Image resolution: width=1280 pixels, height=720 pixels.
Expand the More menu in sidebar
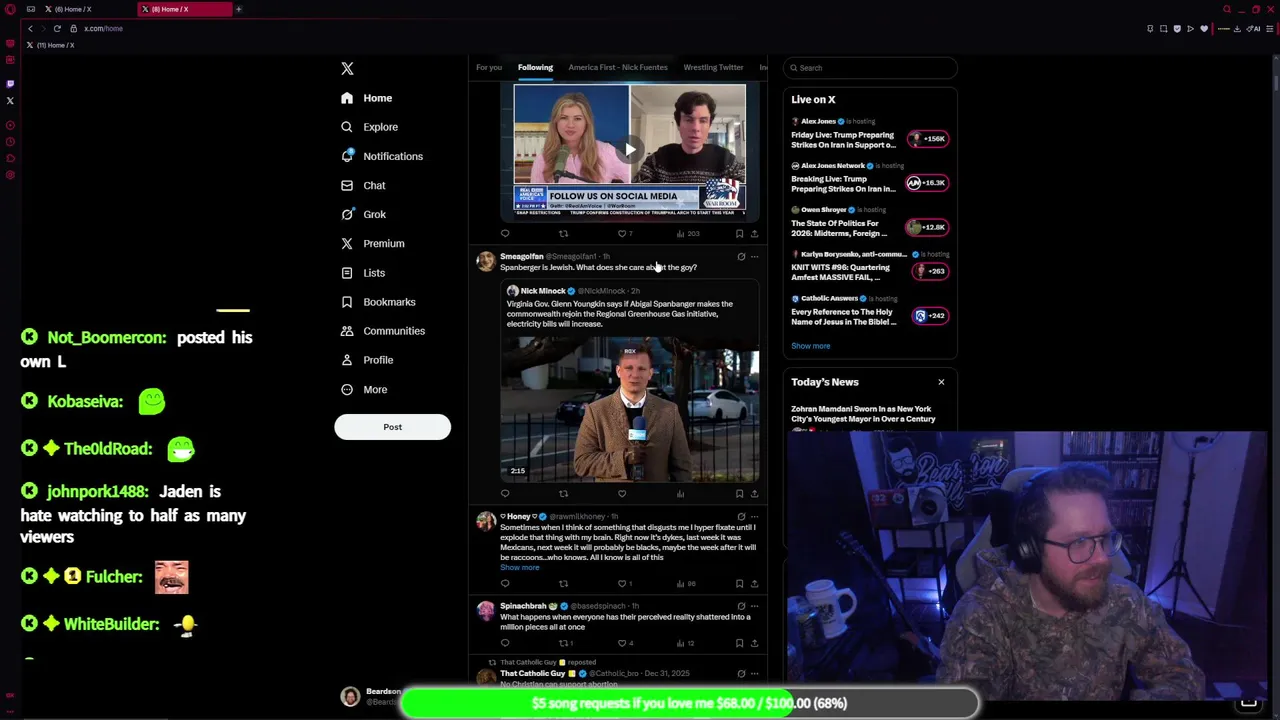[x=363, y=389]
